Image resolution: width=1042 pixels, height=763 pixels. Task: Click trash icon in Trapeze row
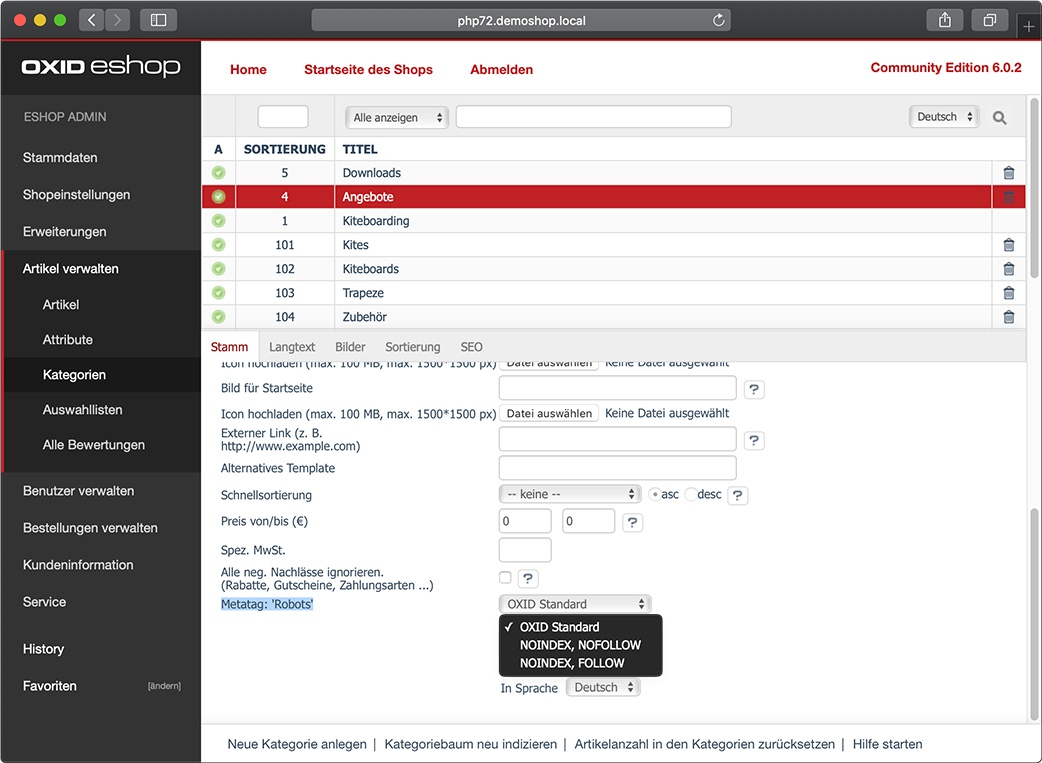[x=1008, y=292]
